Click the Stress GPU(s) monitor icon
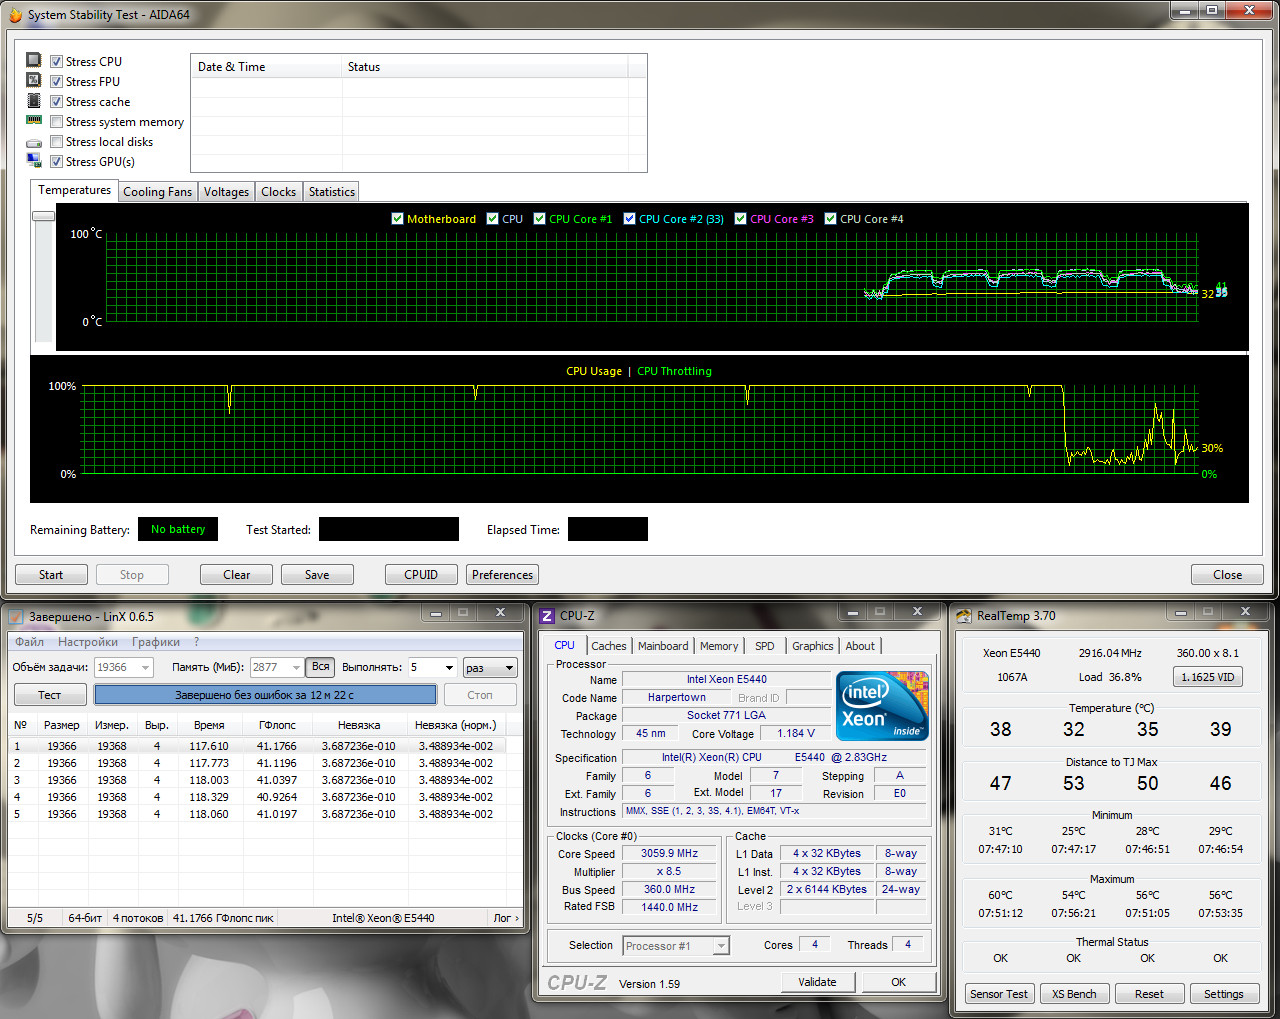Image resolution: width=1280 pixels, height=1019 pixels. coord(34,160)
